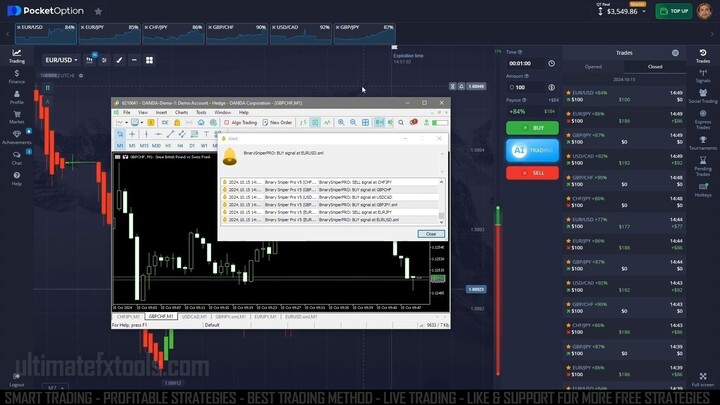This screenshot has height=405, width=720.
Task: Select M15 timeframe in MetaTrader
Action: coord(144,146)
